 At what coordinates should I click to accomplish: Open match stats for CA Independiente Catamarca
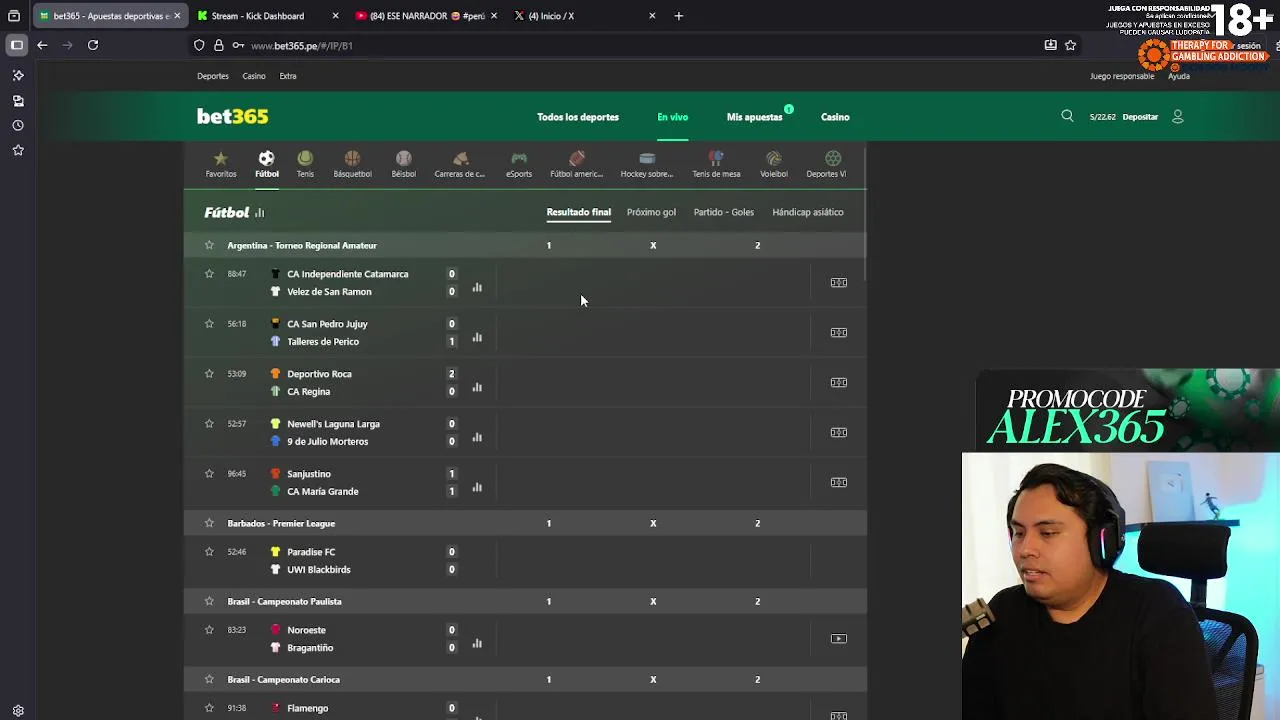[477, 287]
